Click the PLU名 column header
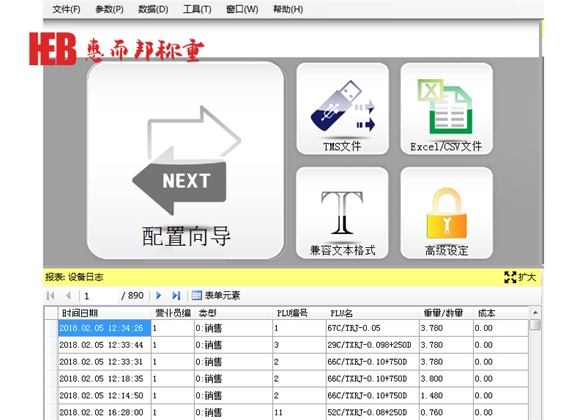The height and width of the screenshot is (420, 585). (x=372, y=313)
